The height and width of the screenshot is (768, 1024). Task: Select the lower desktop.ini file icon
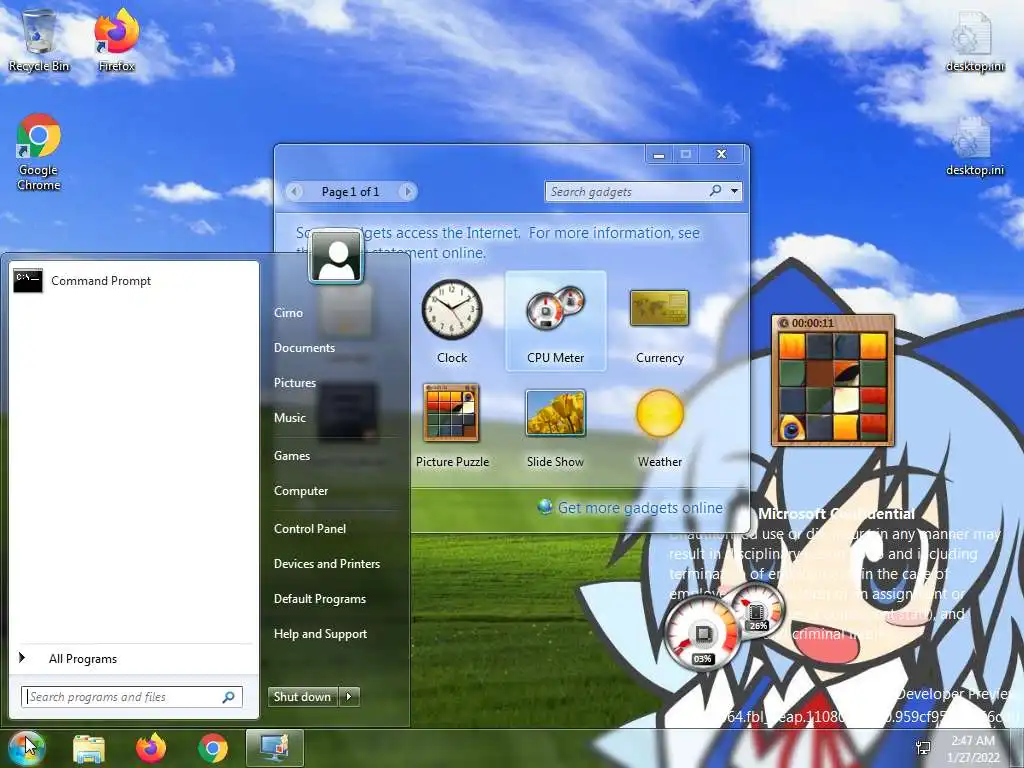click(974, 145)
